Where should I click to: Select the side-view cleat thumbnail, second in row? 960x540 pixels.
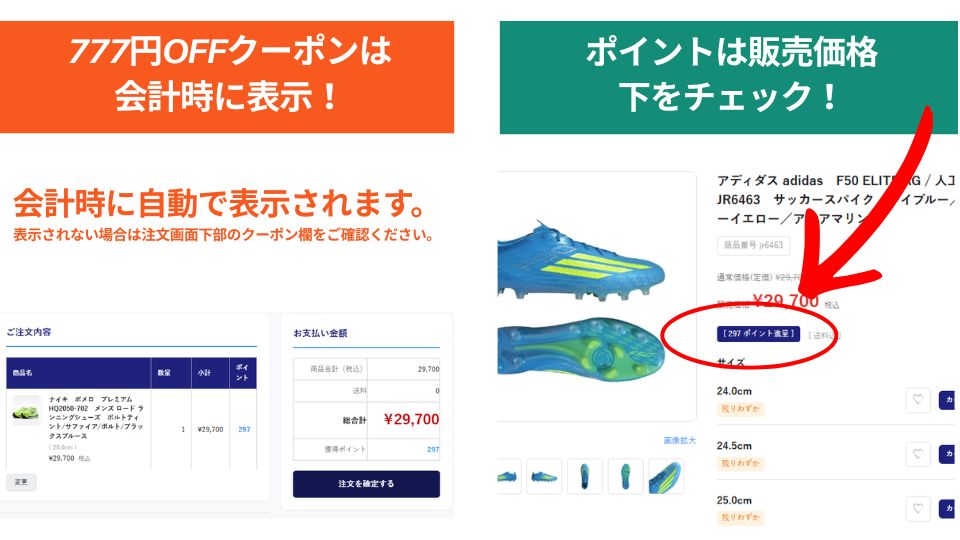pyautogui.click(x=544, y=477)
